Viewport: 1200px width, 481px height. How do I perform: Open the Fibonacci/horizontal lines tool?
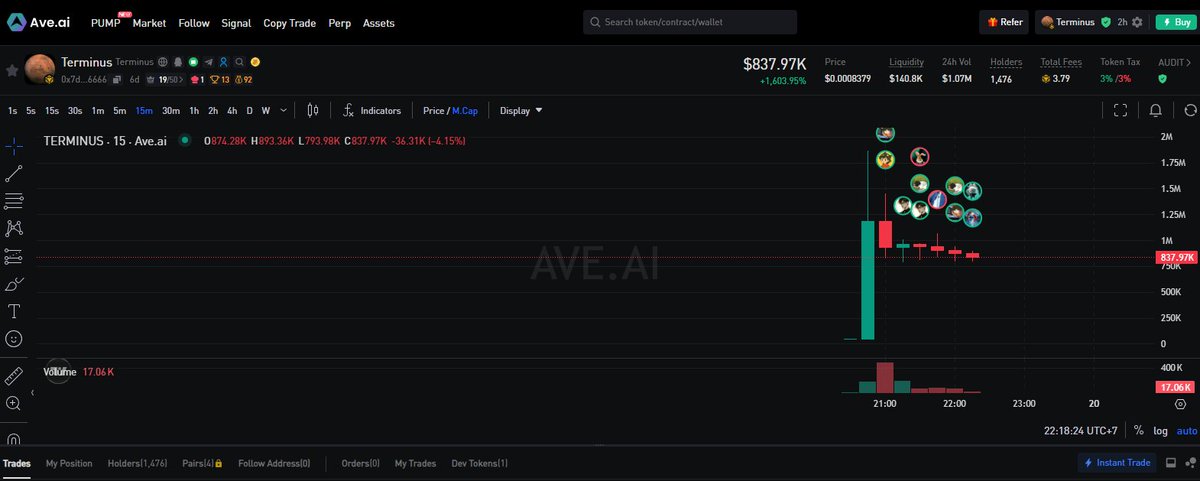point(14,201)
